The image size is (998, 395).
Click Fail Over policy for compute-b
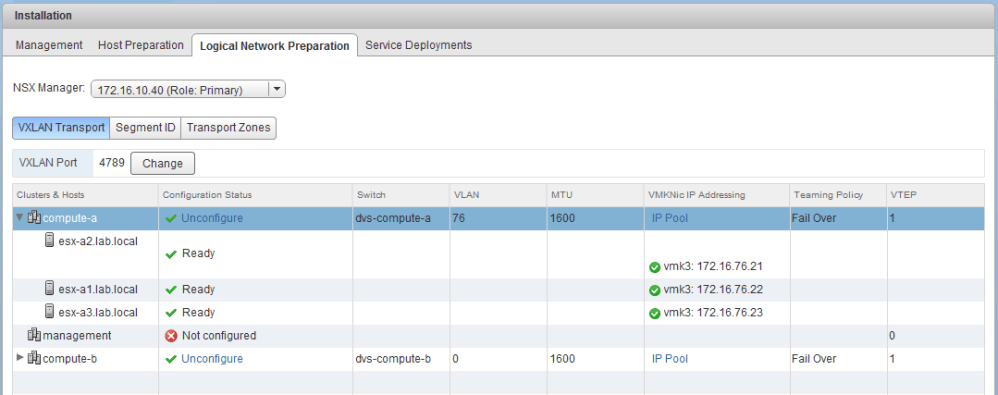[813, 359]
